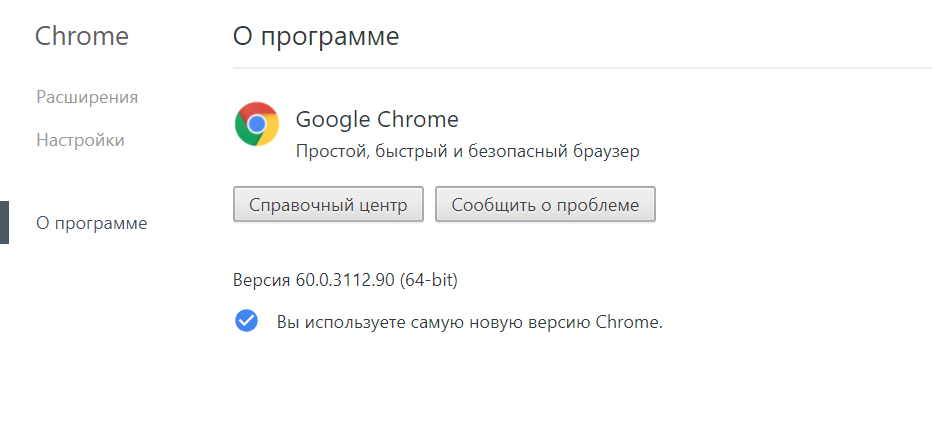
Task: Click the Версия label text
Action: tap(262, 280)
